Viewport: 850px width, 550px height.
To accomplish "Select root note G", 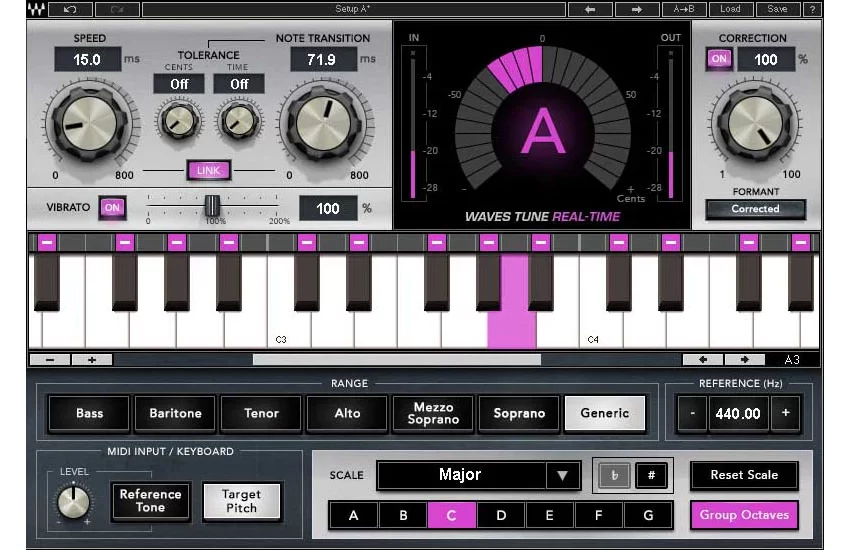I will click(x=648, y=515).
